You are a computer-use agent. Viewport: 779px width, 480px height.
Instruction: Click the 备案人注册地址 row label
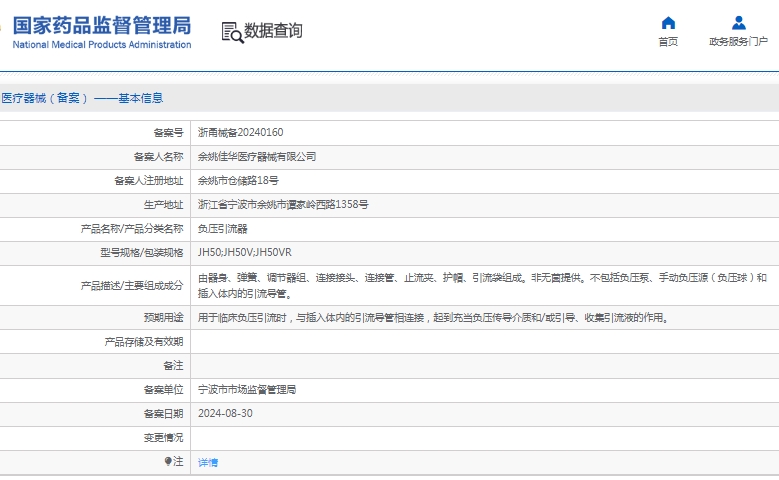click(149, 180)
